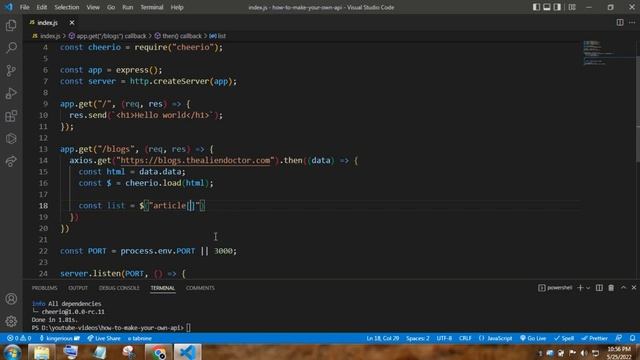Open the Terminal menu
This screenshot has height=360, width=640.
(x=151, y=7)
